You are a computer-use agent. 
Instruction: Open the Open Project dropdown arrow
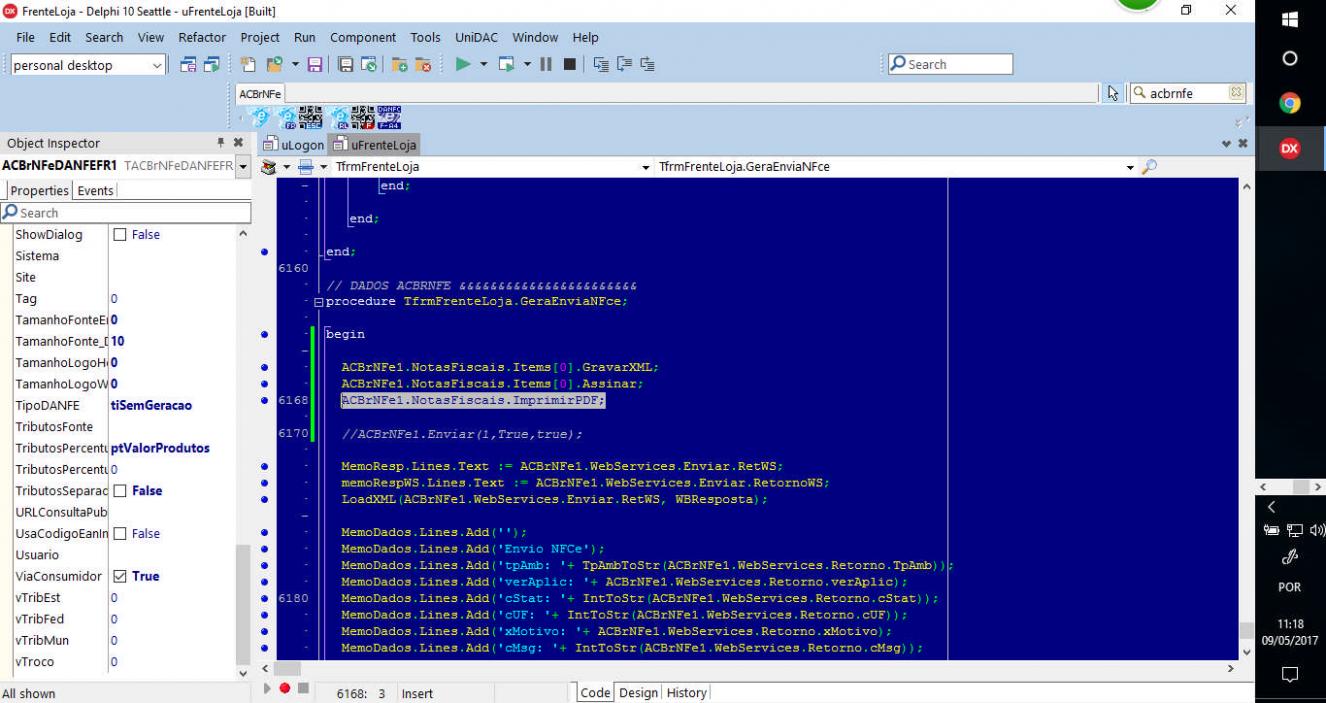[x=296, y=65]
